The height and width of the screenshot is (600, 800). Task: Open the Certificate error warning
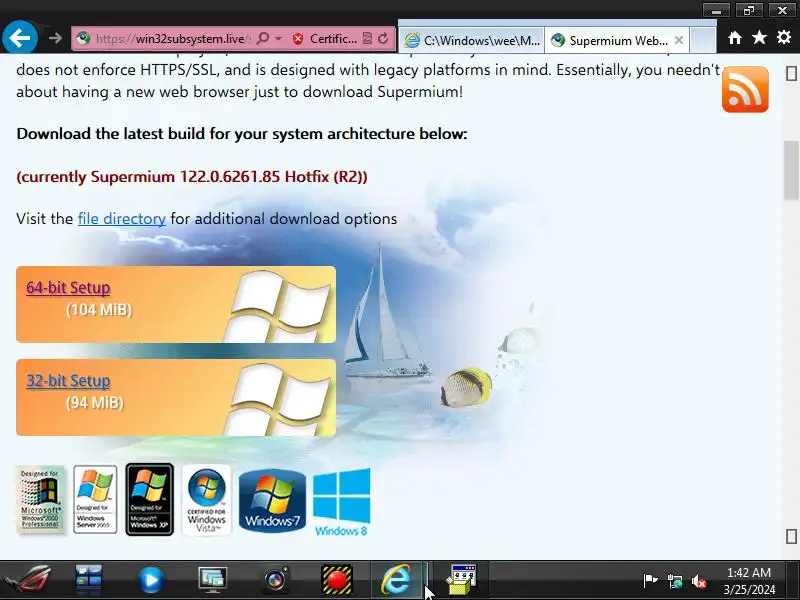pyautogui.click(x=324, y=39)
